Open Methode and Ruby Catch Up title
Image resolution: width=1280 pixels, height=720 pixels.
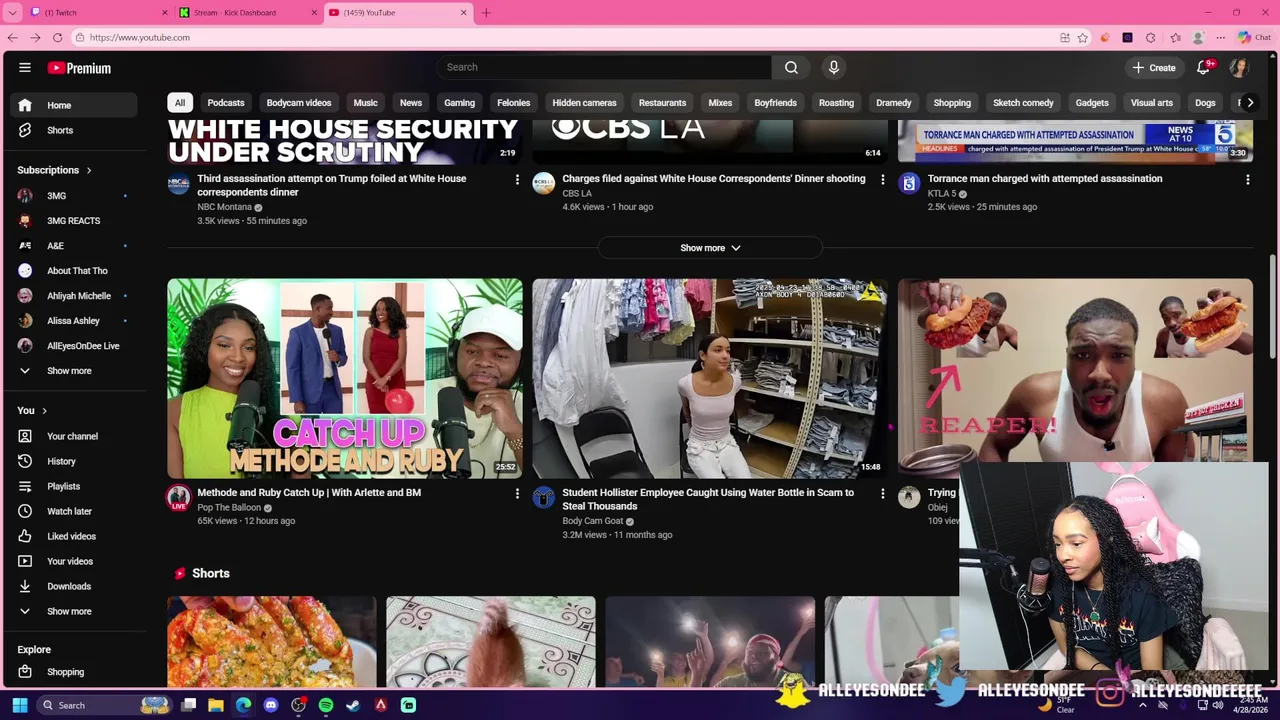pos(309,493)
